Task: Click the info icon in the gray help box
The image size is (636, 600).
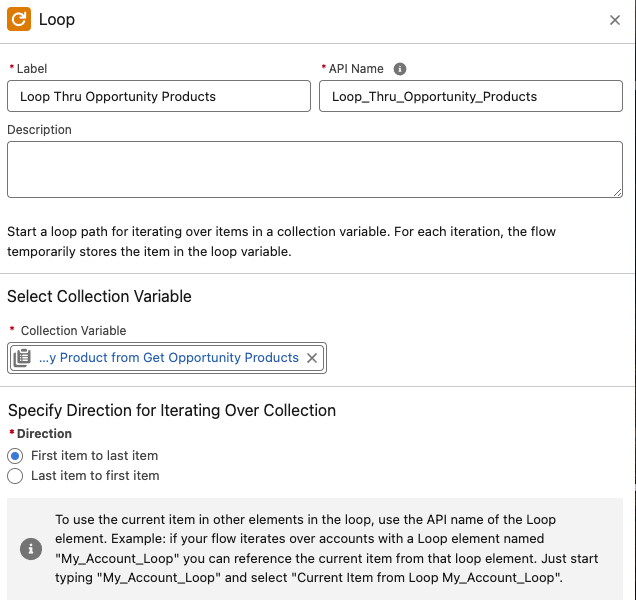Action: 31,549
